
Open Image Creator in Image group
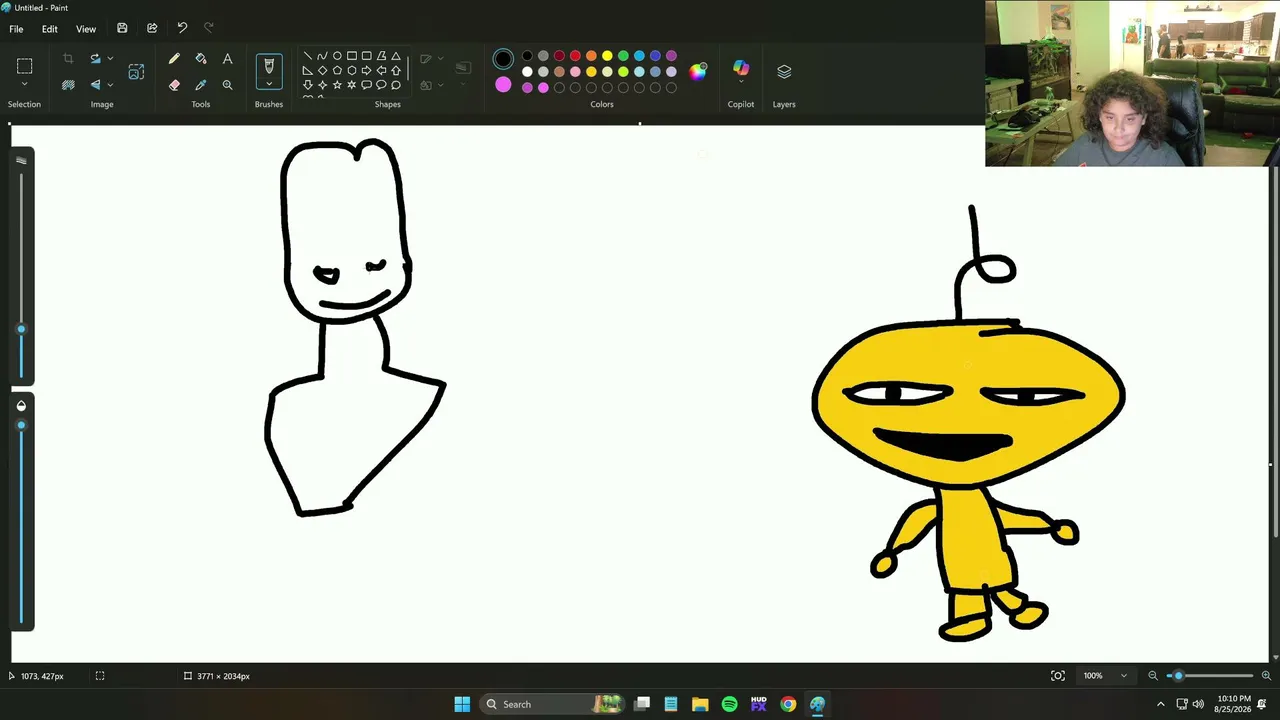(x=136, y=71)
